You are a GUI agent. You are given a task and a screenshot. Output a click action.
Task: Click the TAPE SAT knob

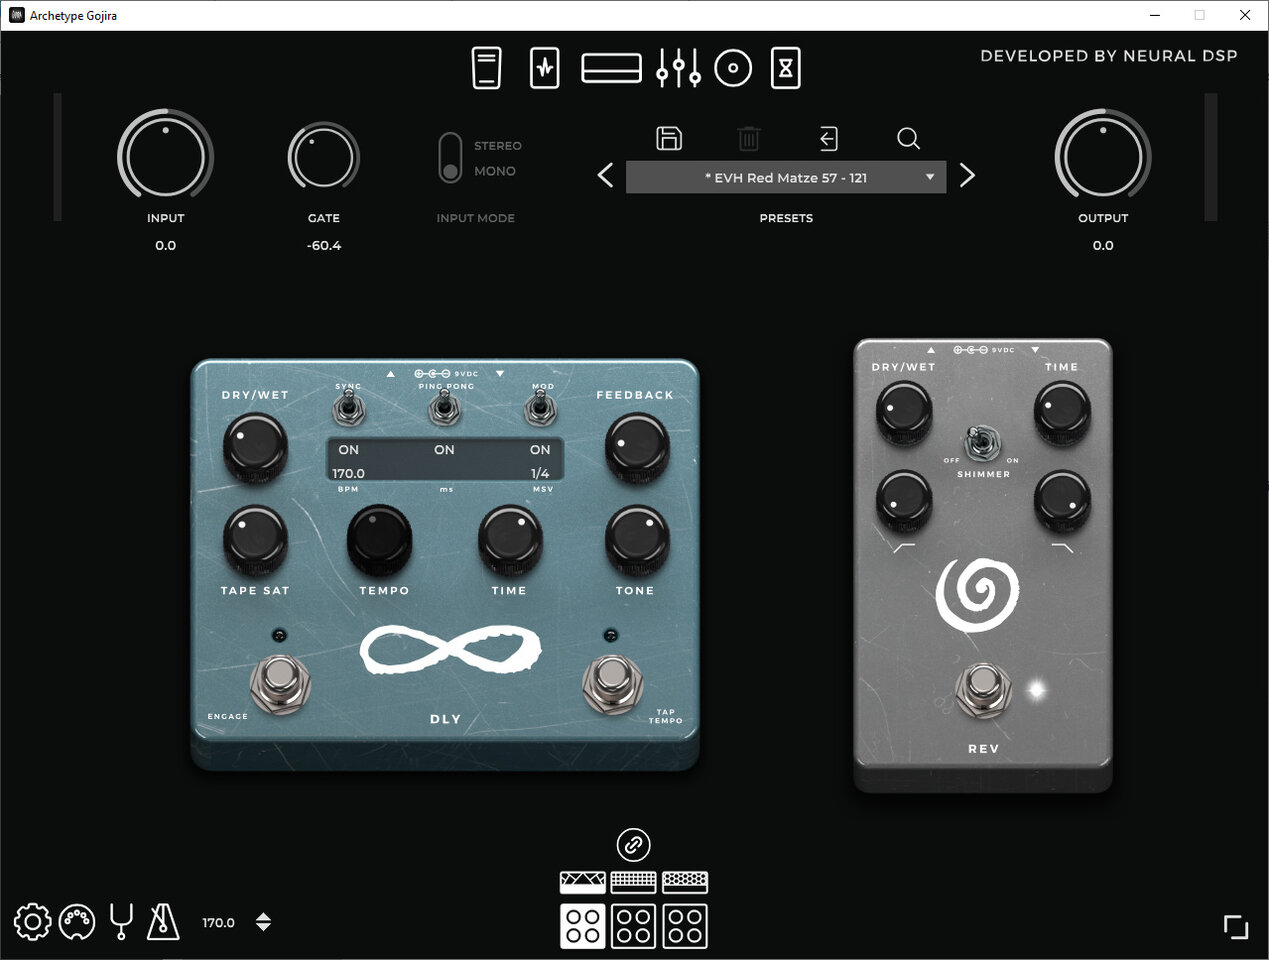pyautogui.click(x=255, y=538)
